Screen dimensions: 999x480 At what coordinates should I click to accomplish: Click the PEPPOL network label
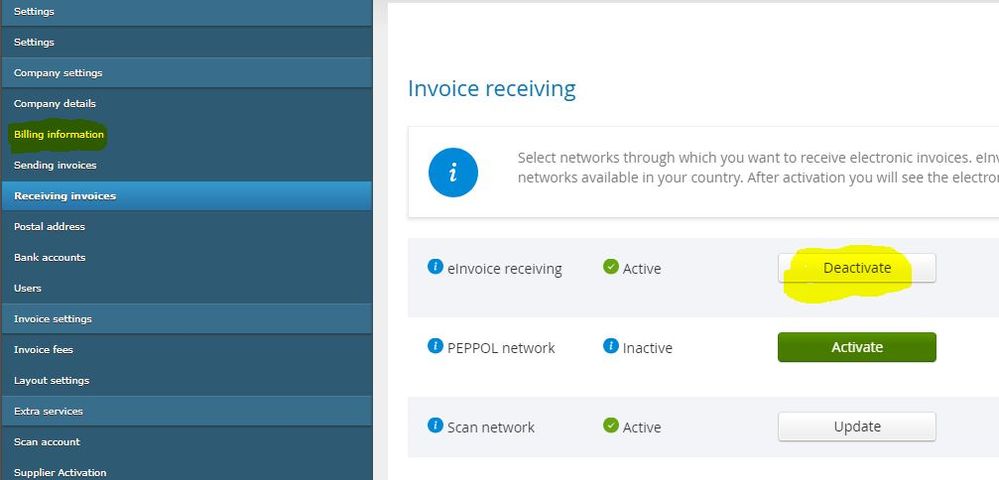(501, 348)
